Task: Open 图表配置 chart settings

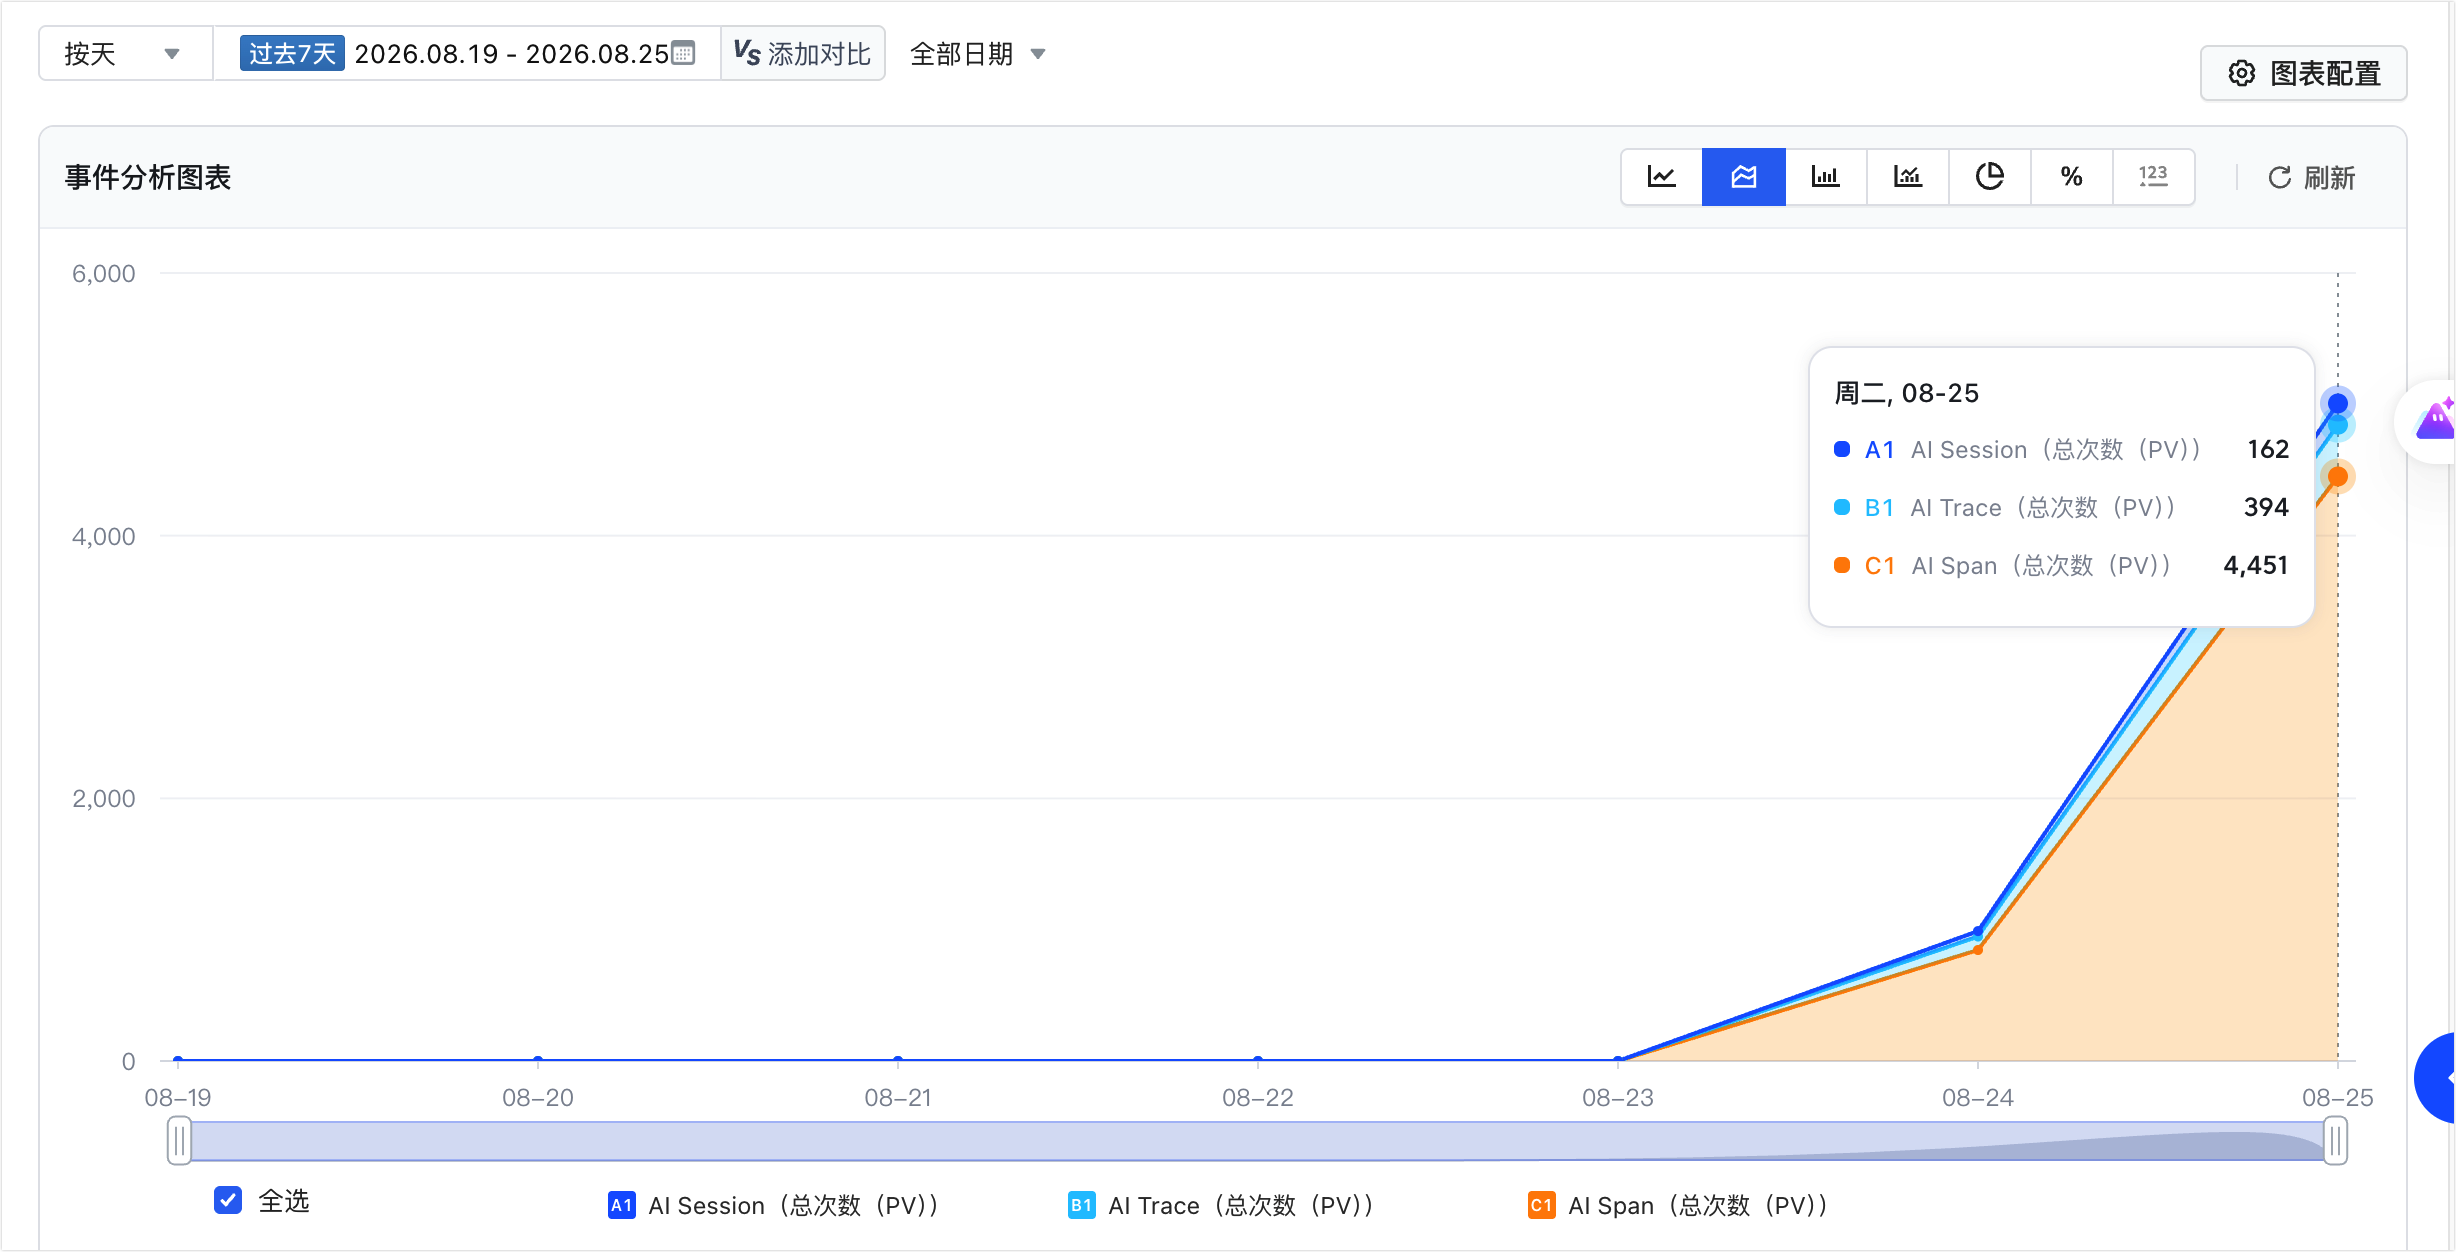Action: (x=2303, y=73)
